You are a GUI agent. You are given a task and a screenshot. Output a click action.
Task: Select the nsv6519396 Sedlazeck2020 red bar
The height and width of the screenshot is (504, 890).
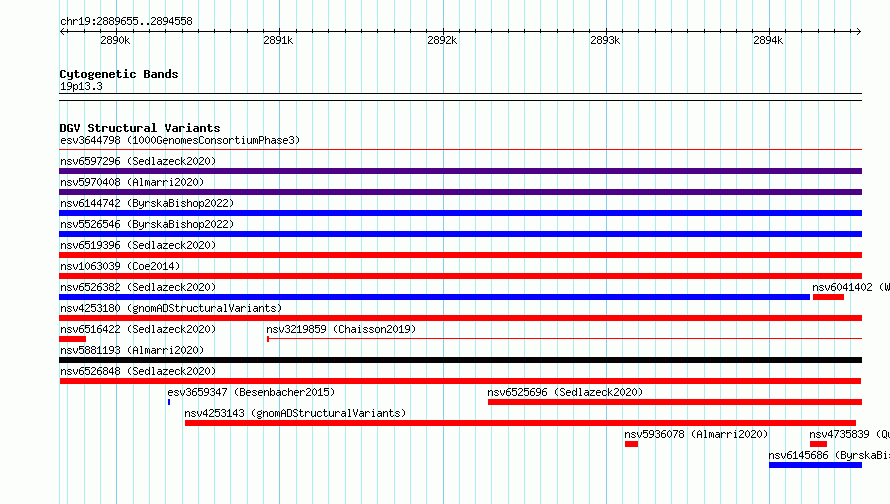tap(460, 255)
